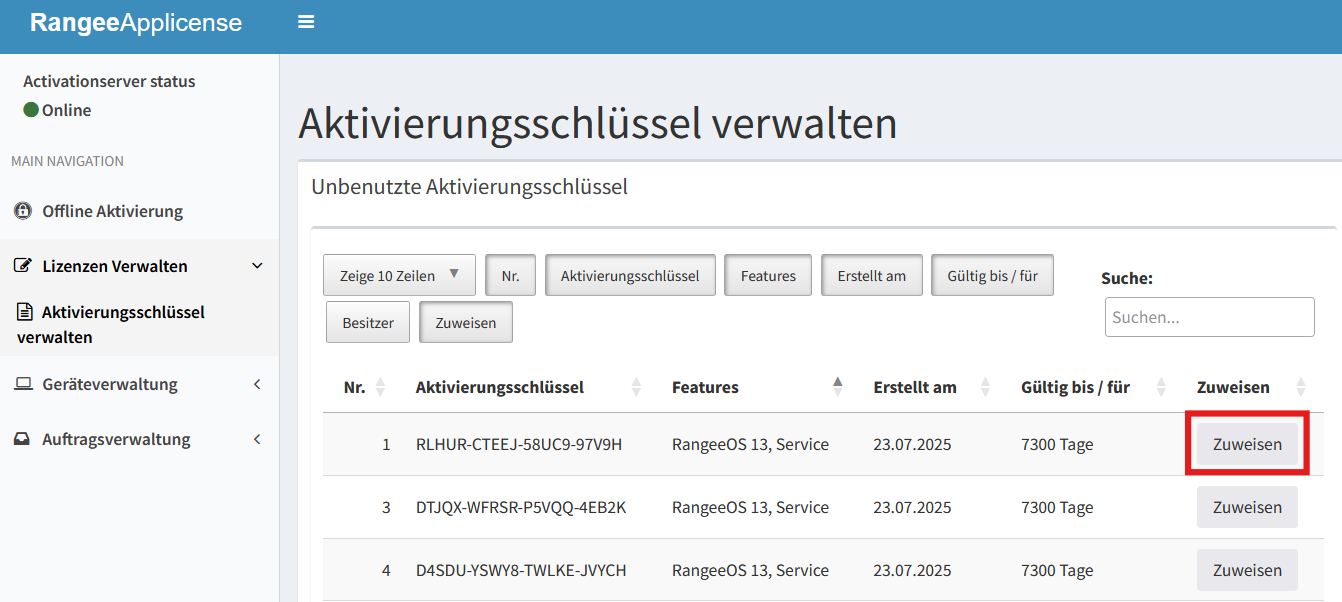
Task: Click the Auftragsverwaltung inbox icon
Action: click(x=22, y=439)
